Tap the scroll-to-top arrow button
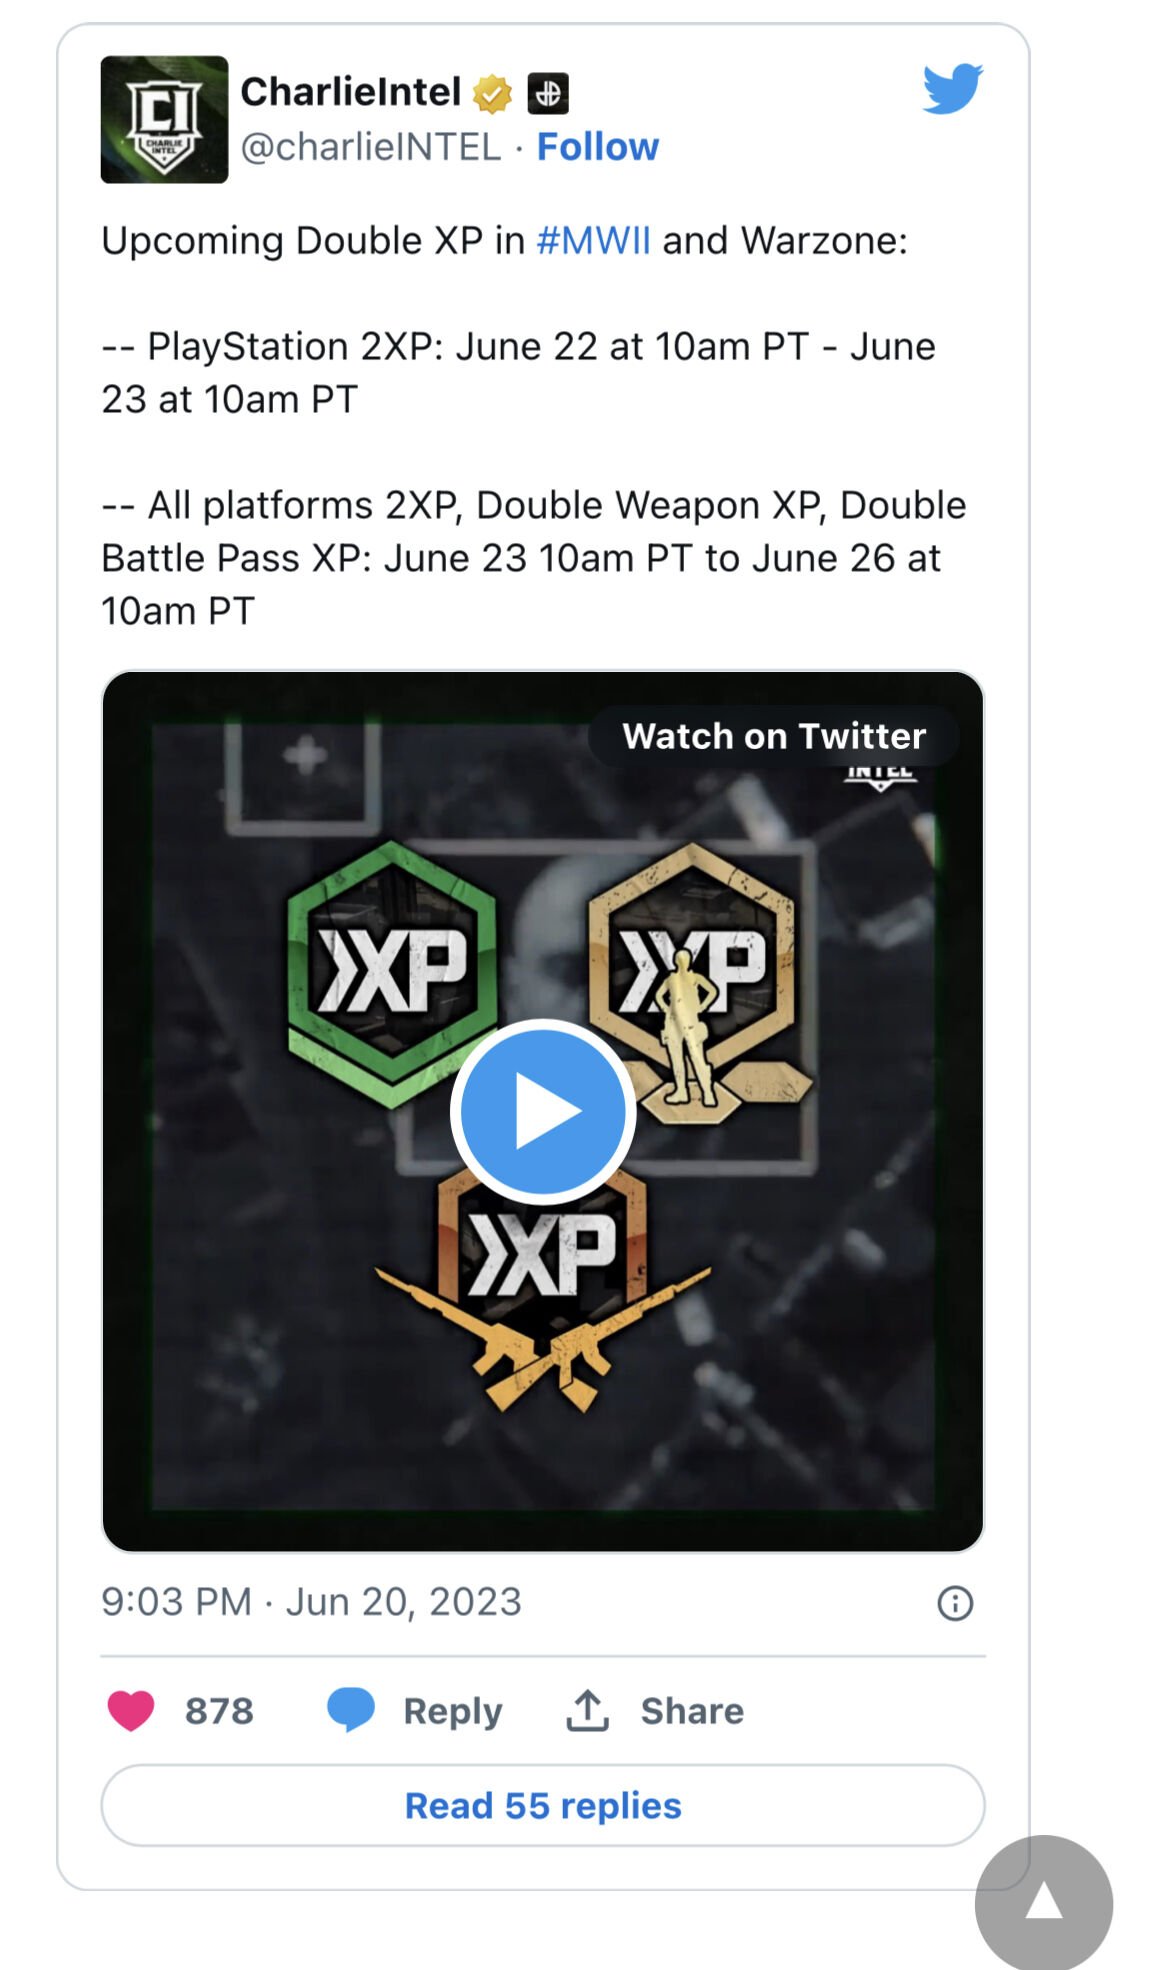Image resolution: width=1170 pixels, height=1970 pixels. [1044, 1902]
